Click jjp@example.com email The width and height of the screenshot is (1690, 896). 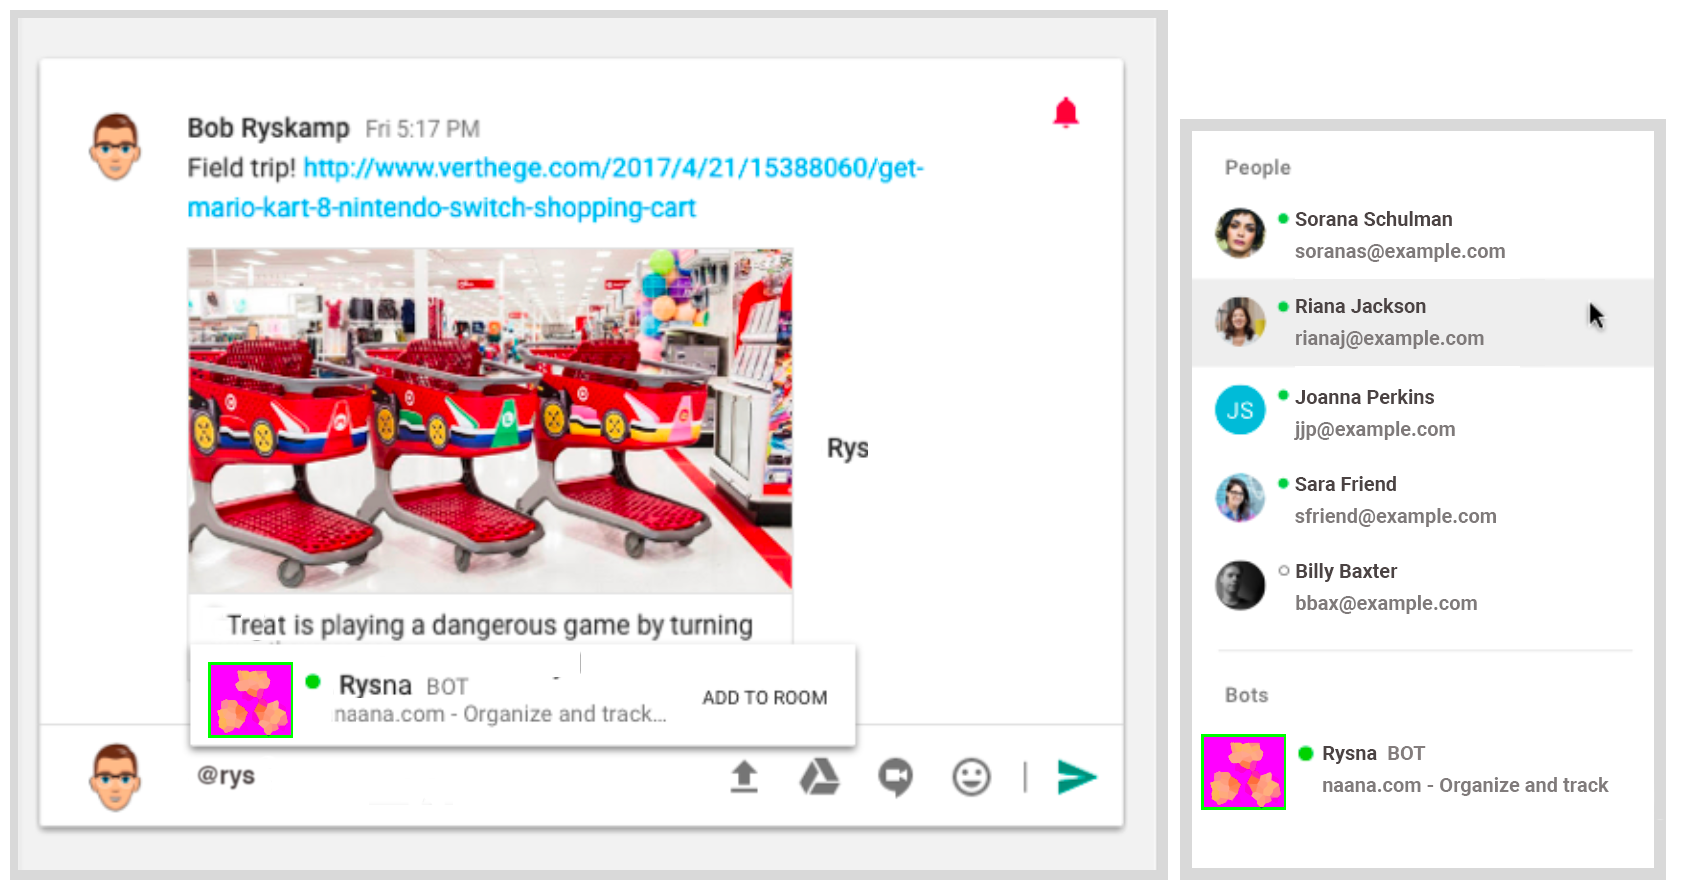[x=1375, y=429]
